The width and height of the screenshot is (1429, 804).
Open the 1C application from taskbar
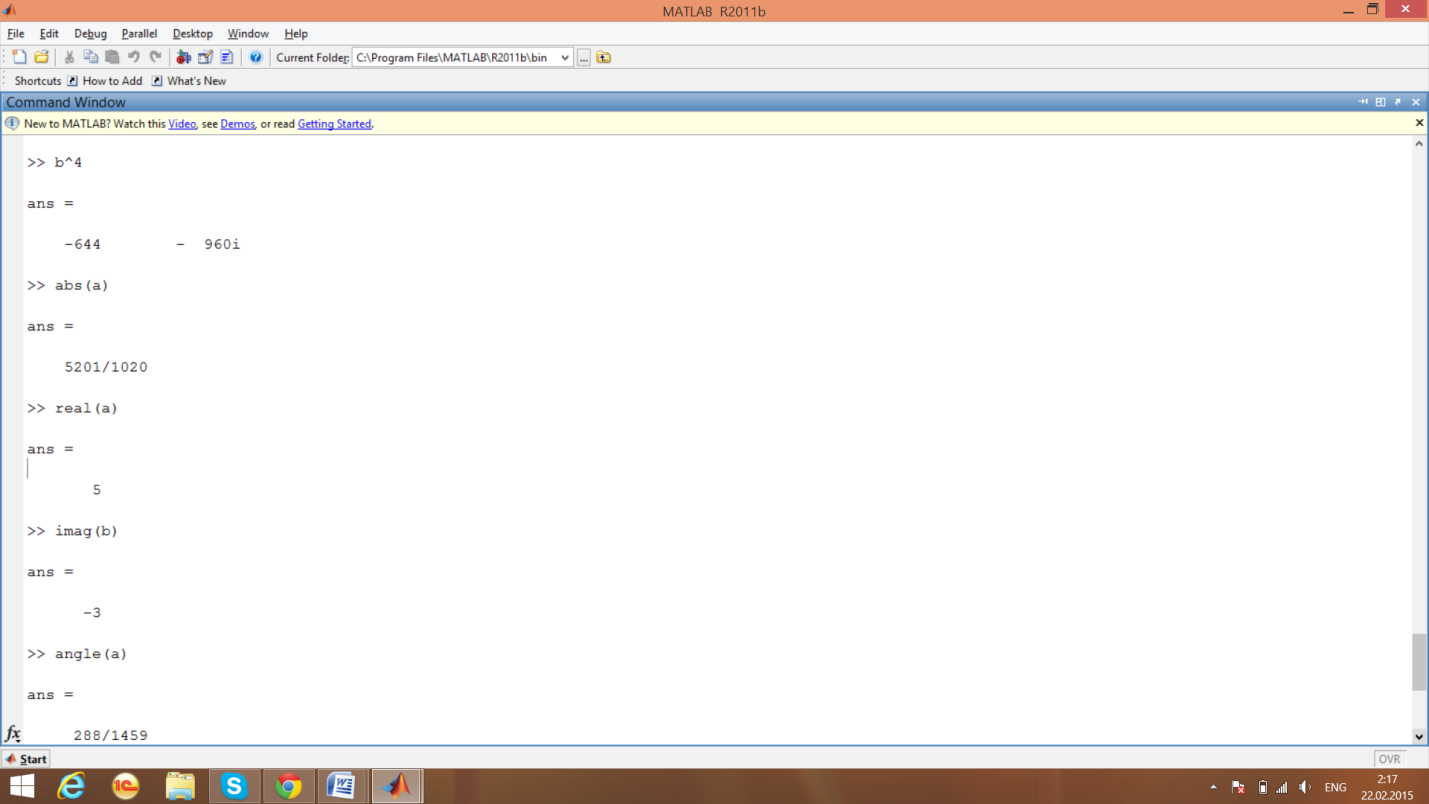125,786
